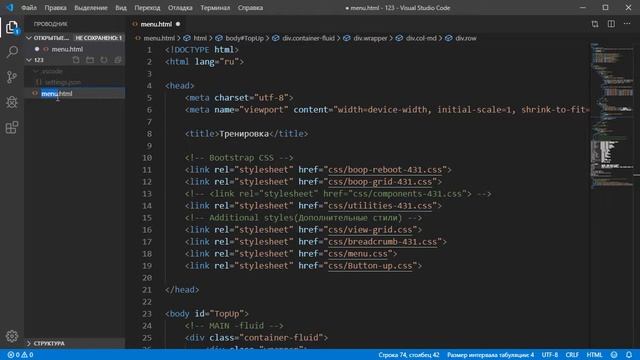Click the Open Changes icon in editor toolbar

tap(595, 24)
